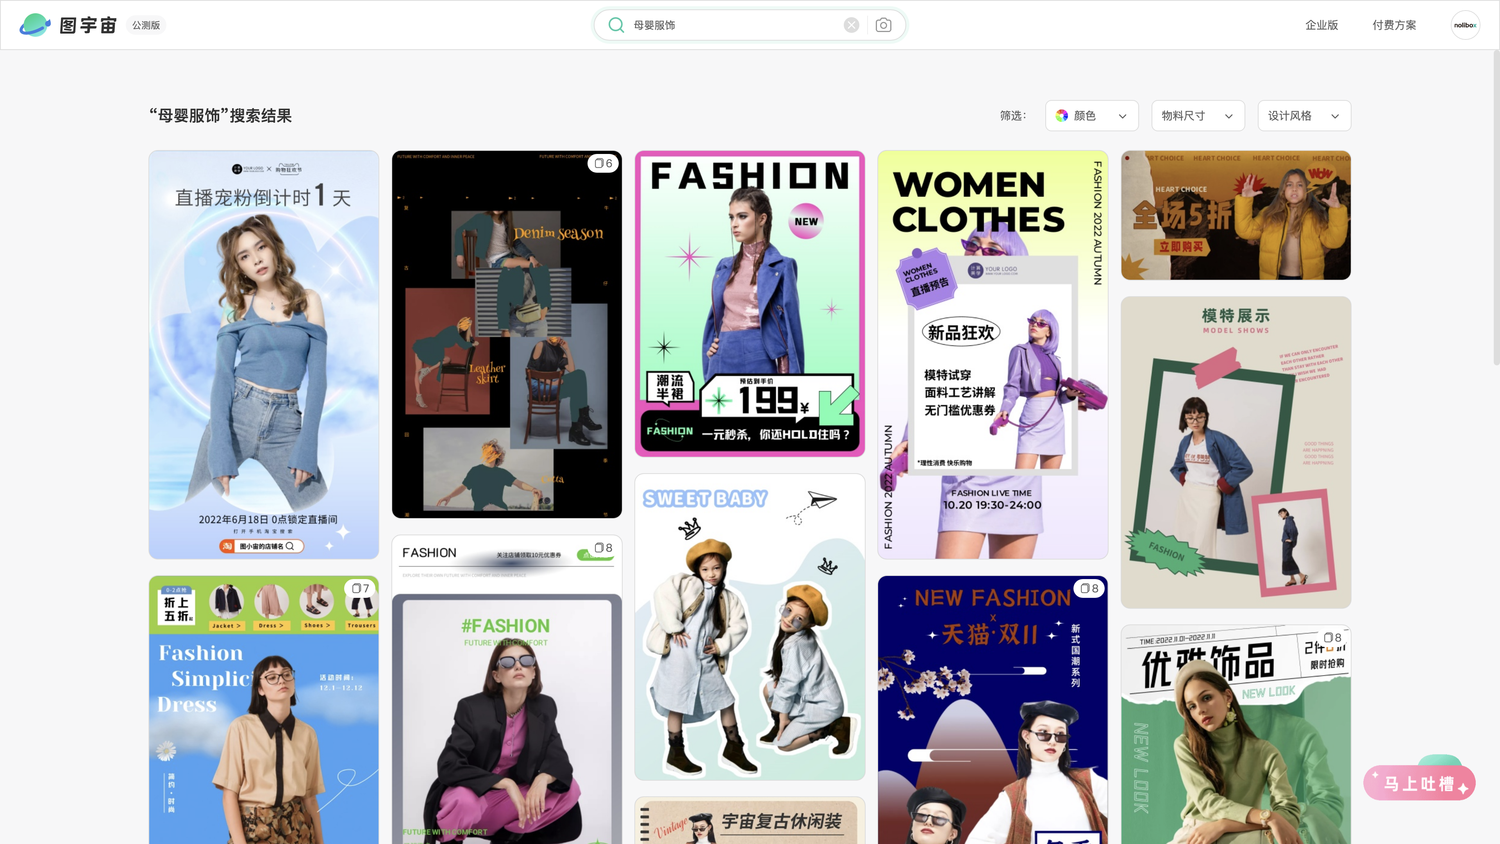Open the Denim Season collage template
This screenshot has width=1500, height=844.
point(507,334)
